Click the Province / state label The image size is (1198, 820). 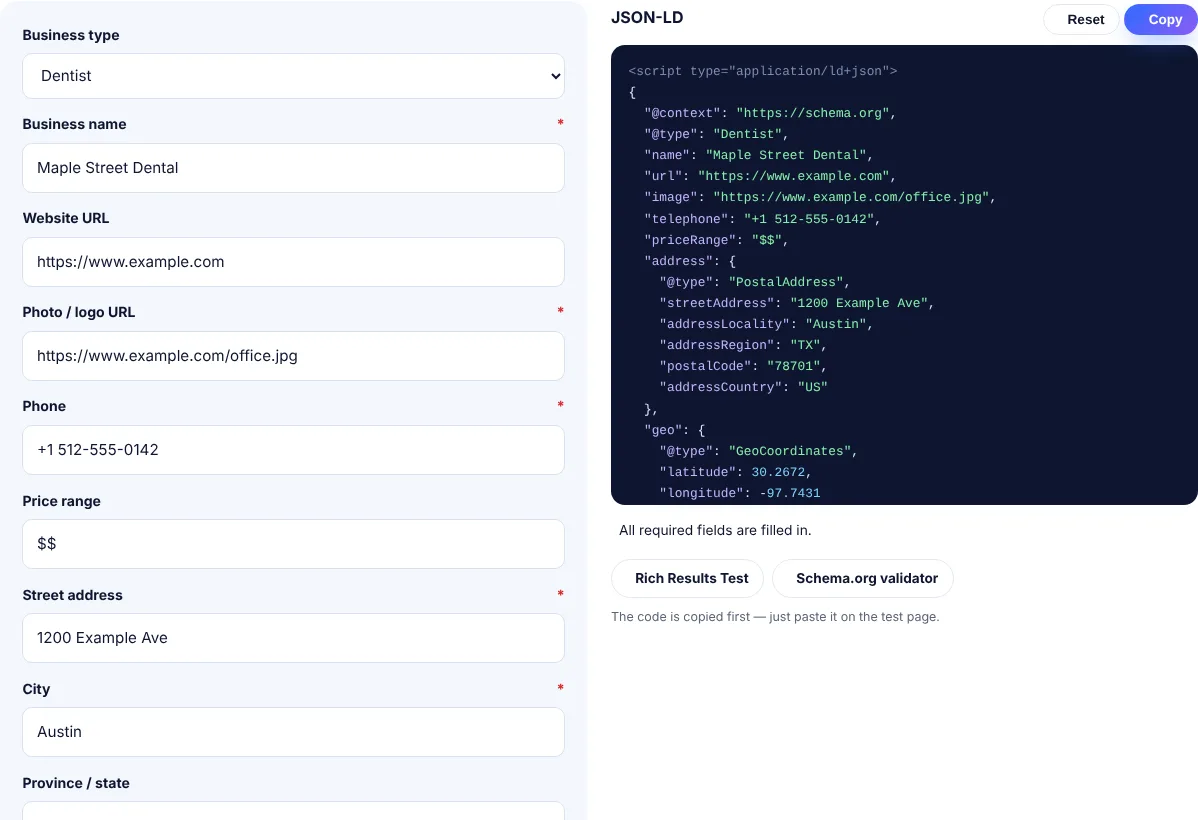76,783
